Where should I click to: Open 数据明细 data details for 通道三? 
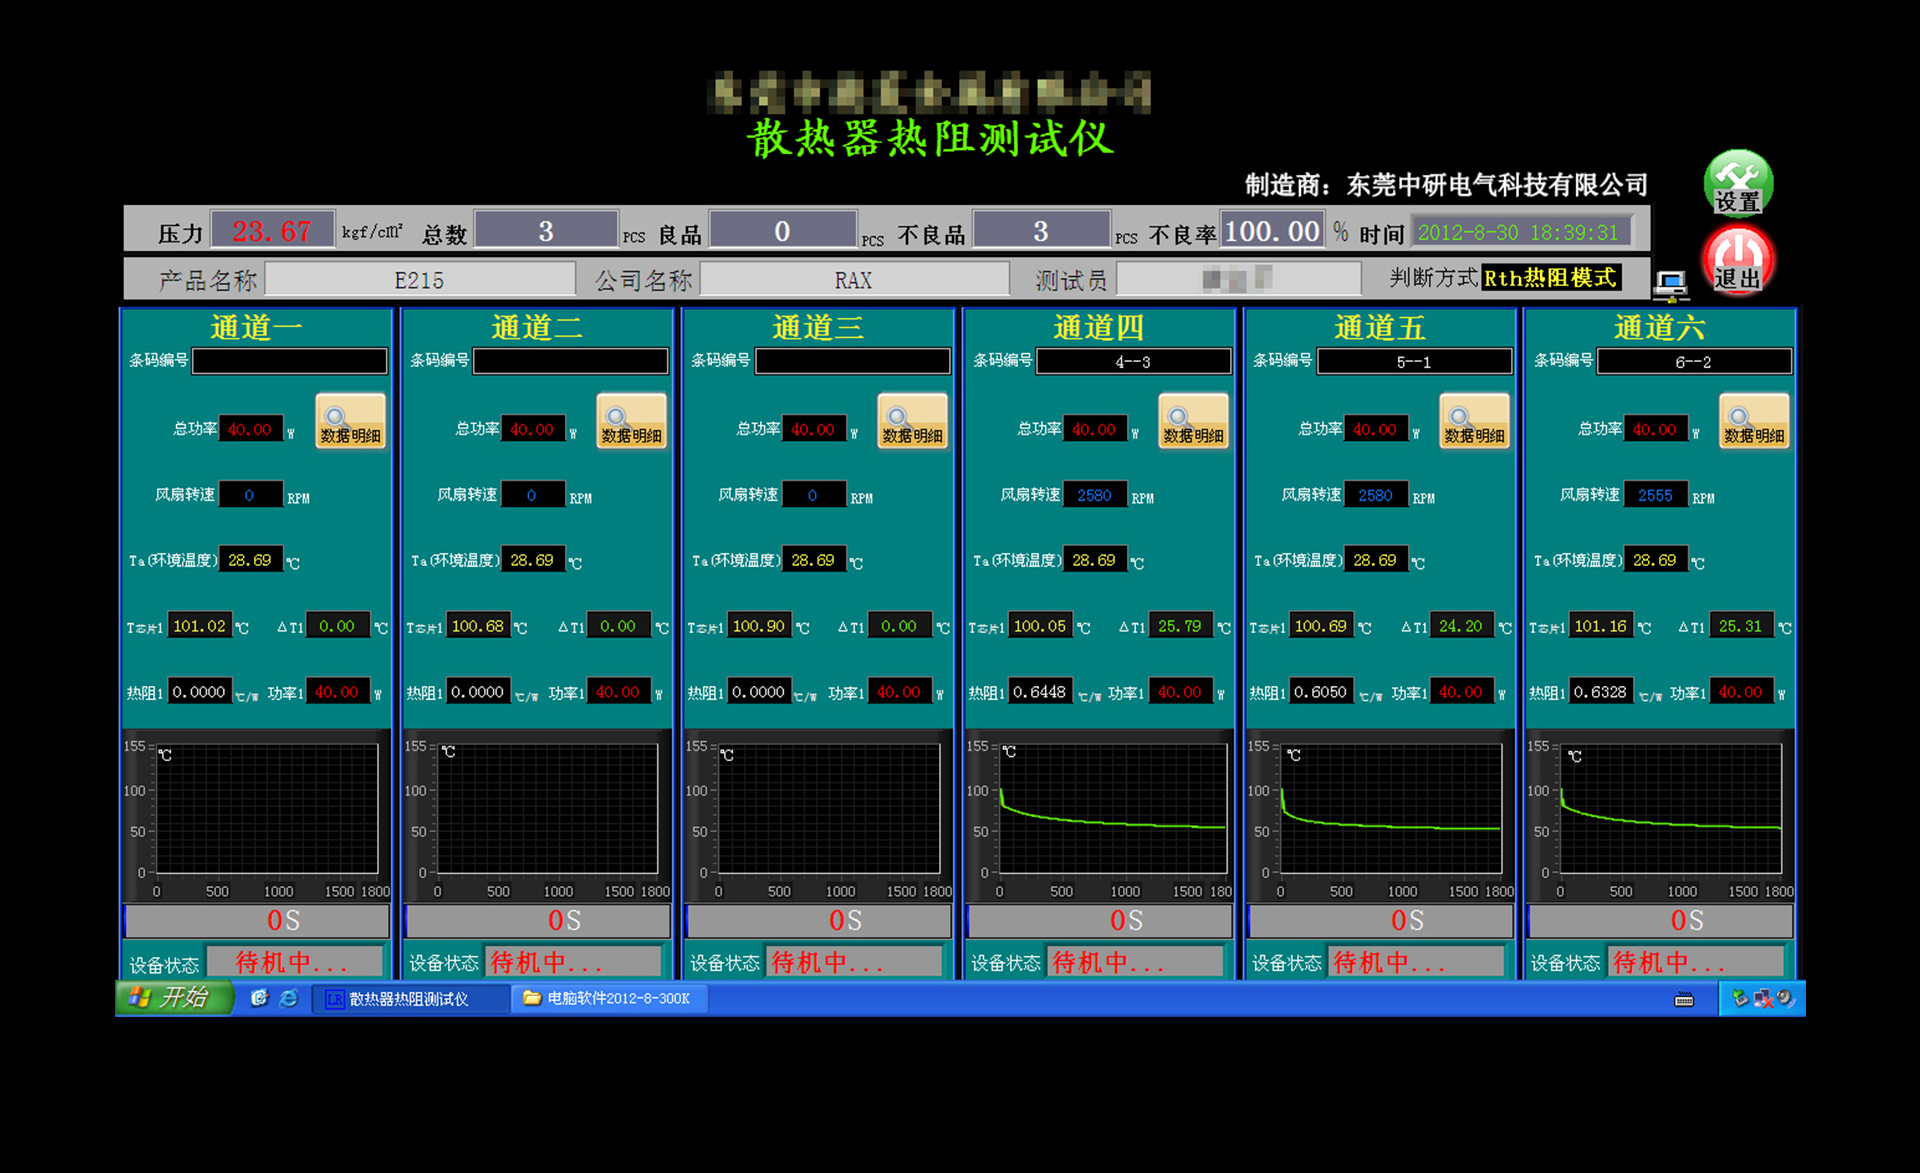[x=912, y=421]
